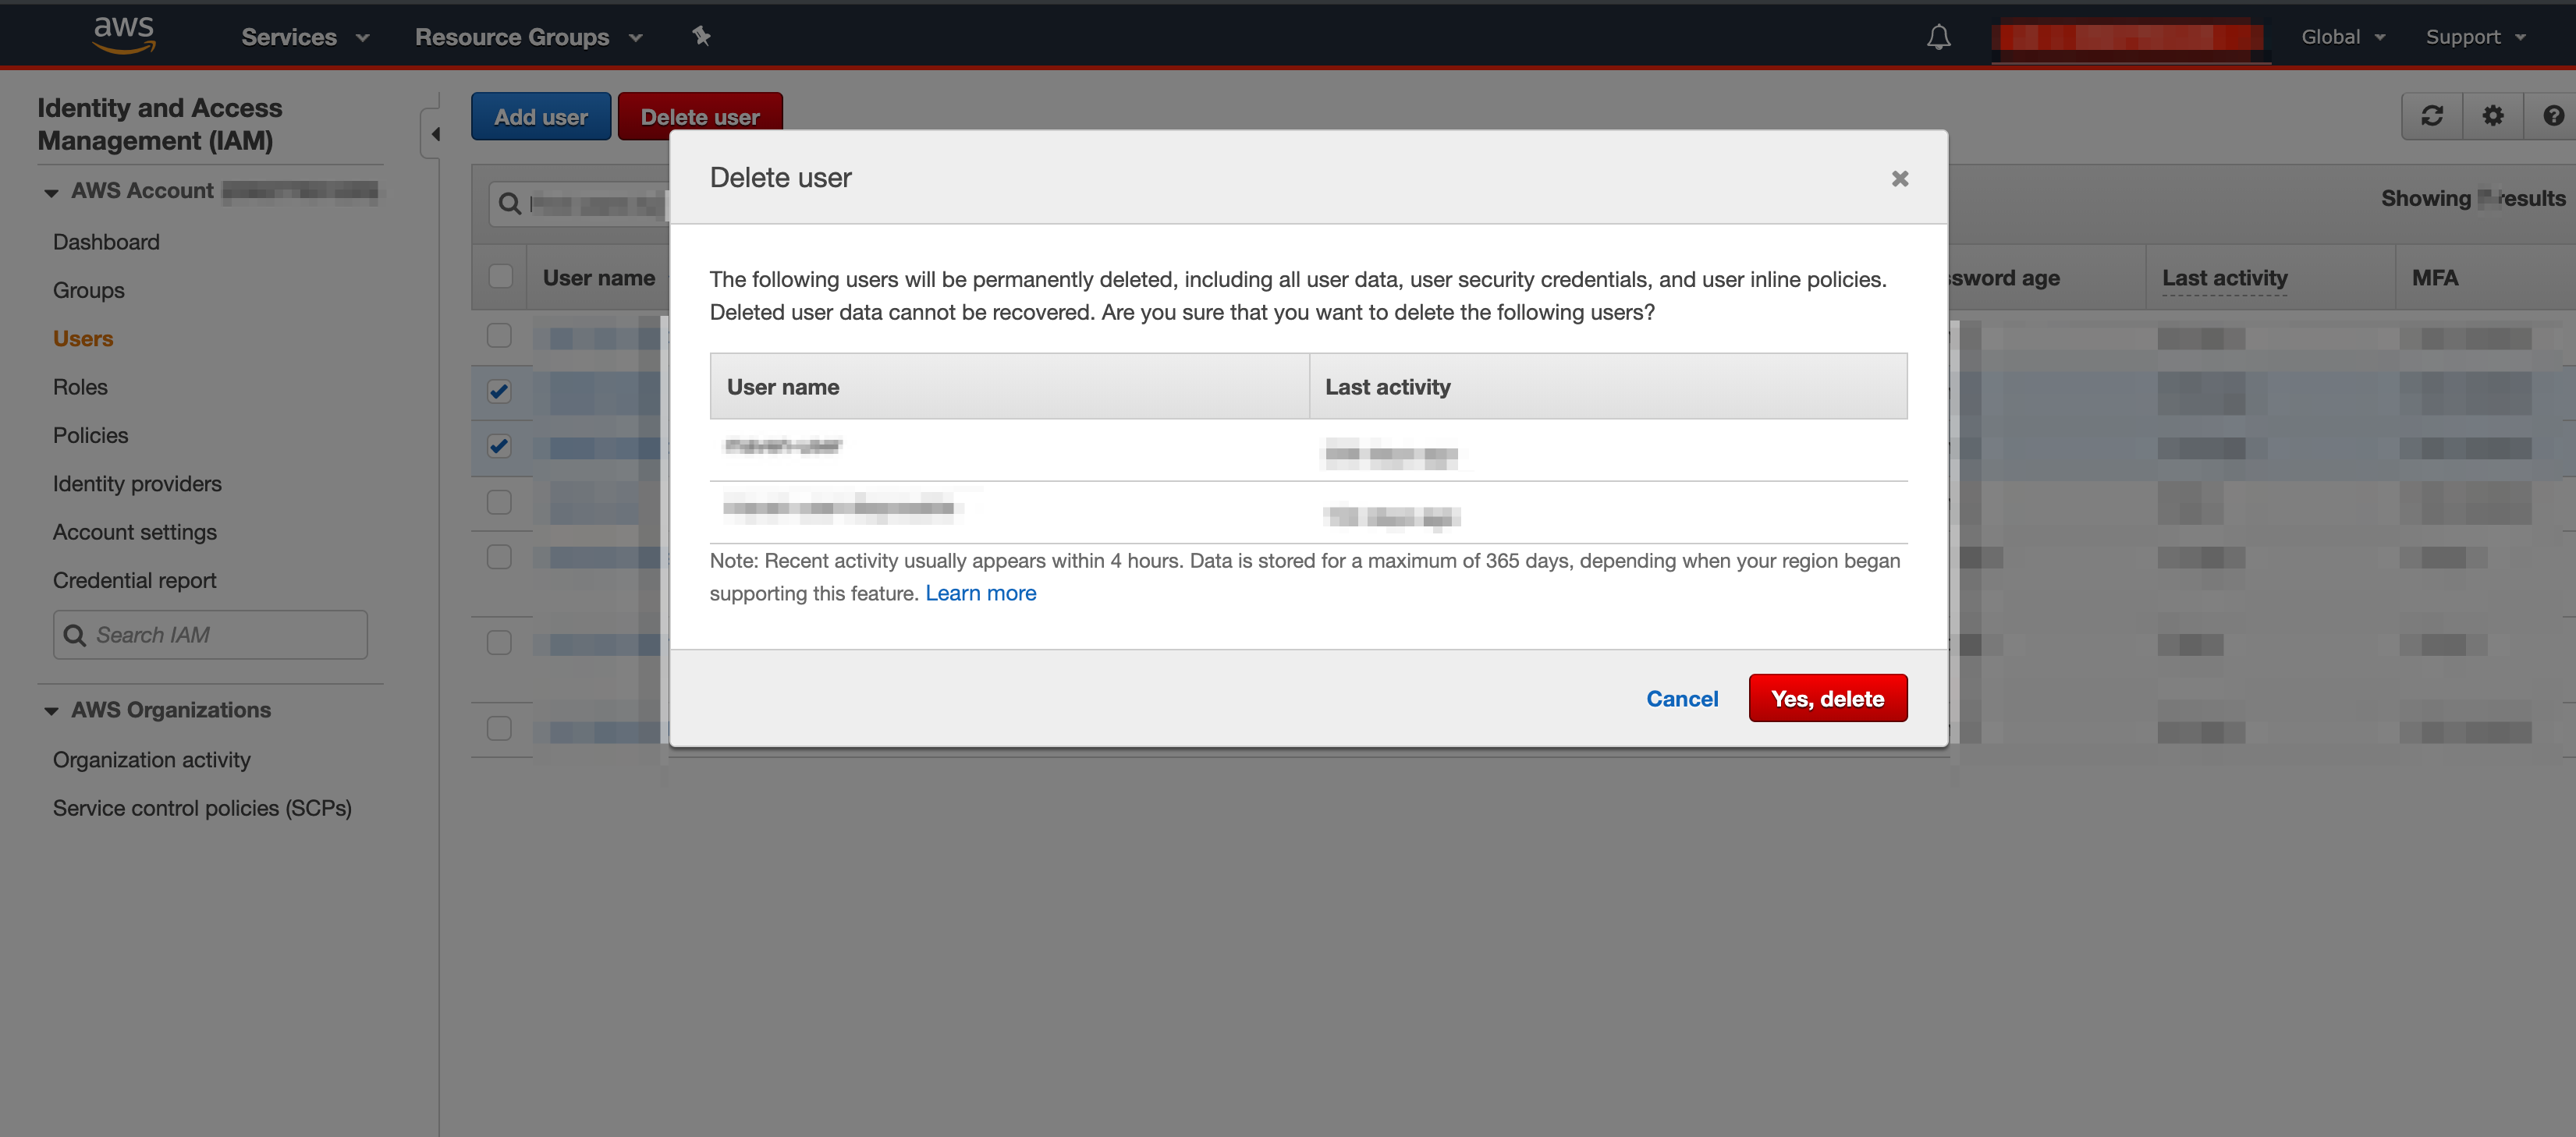Click the Delete user dialog title

pyautogui.click(x=780, y=178)
